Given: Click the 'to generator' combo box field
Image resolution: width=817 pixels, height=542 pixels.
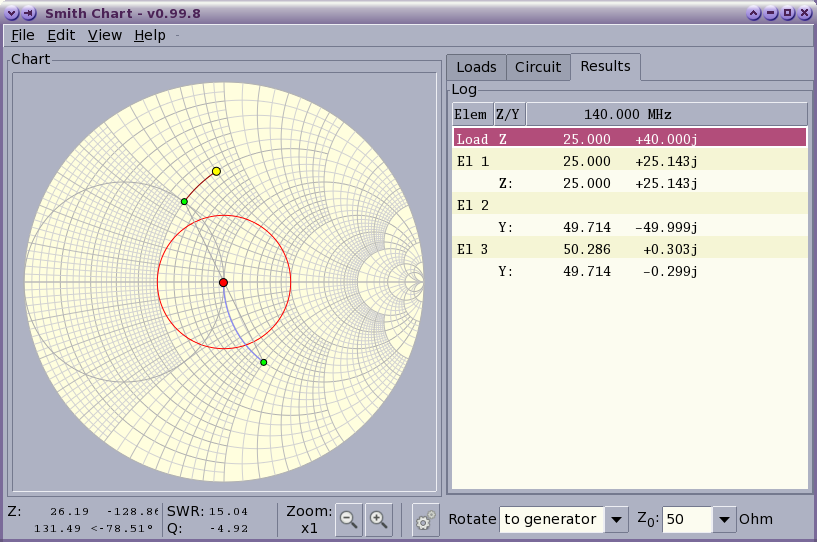Looking at the screenshot, I should (x=552, y=519).
